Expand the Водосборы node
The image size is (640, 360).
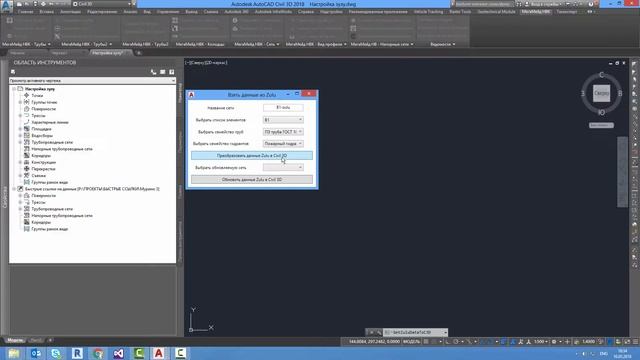coord(20,136)
